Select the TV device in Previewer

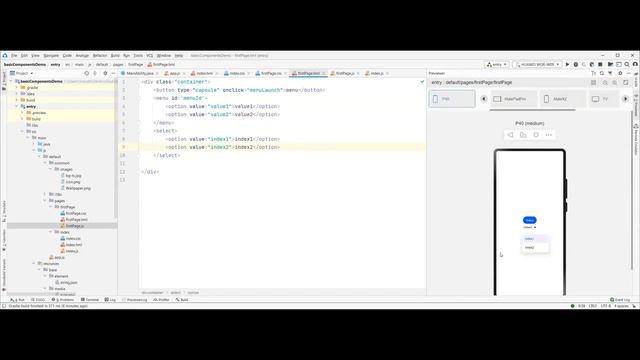(604, 99)
